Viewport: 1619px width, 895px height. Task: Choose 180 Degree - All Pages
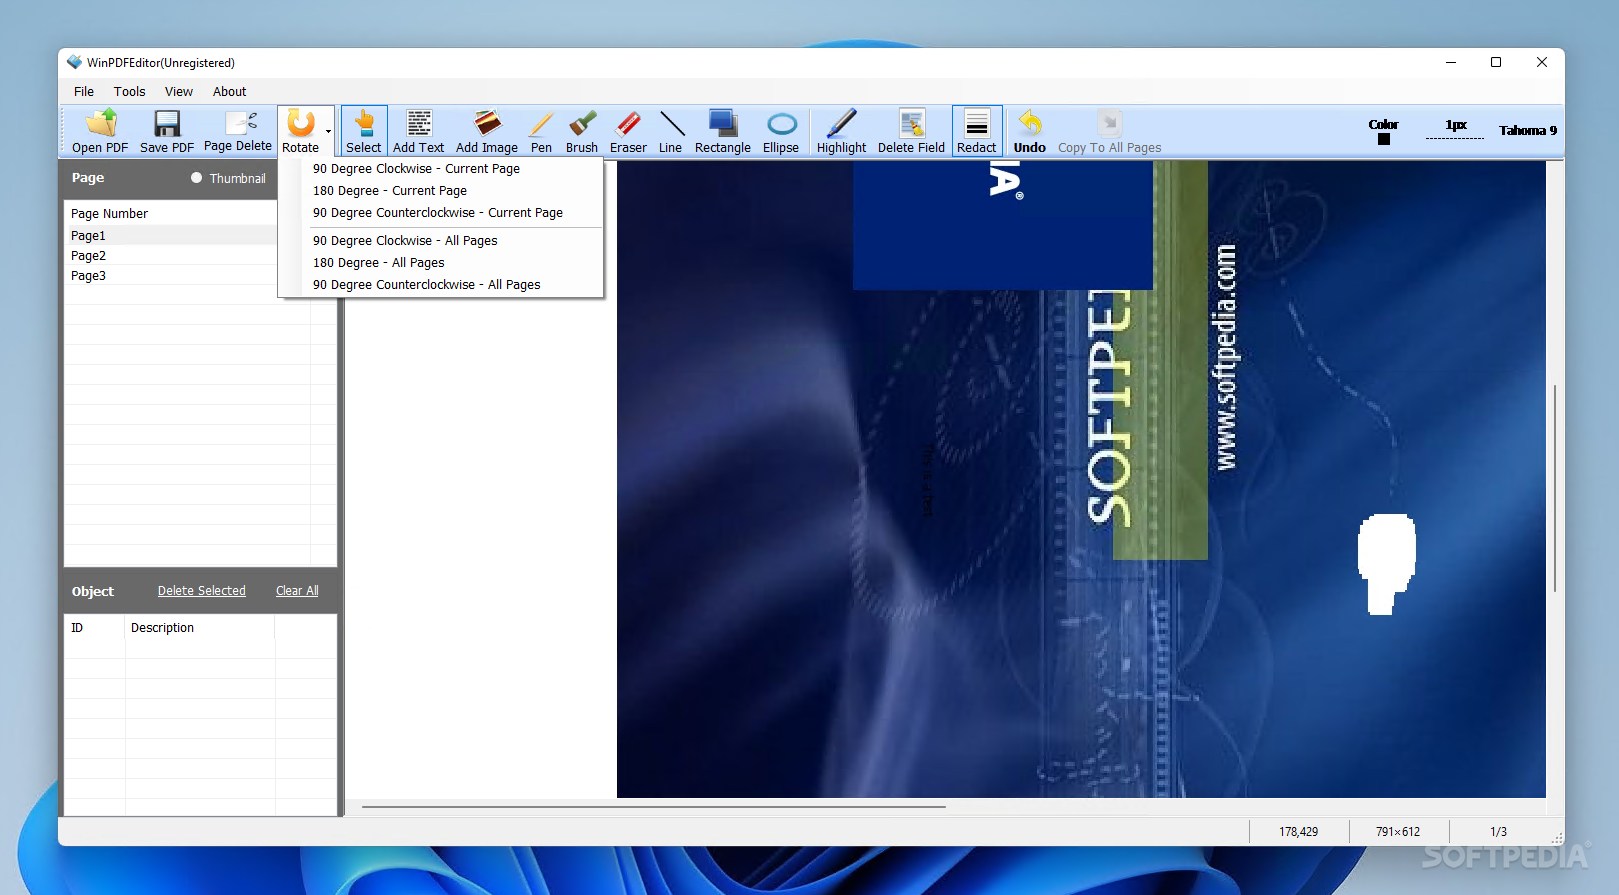[x=441, y=263]
